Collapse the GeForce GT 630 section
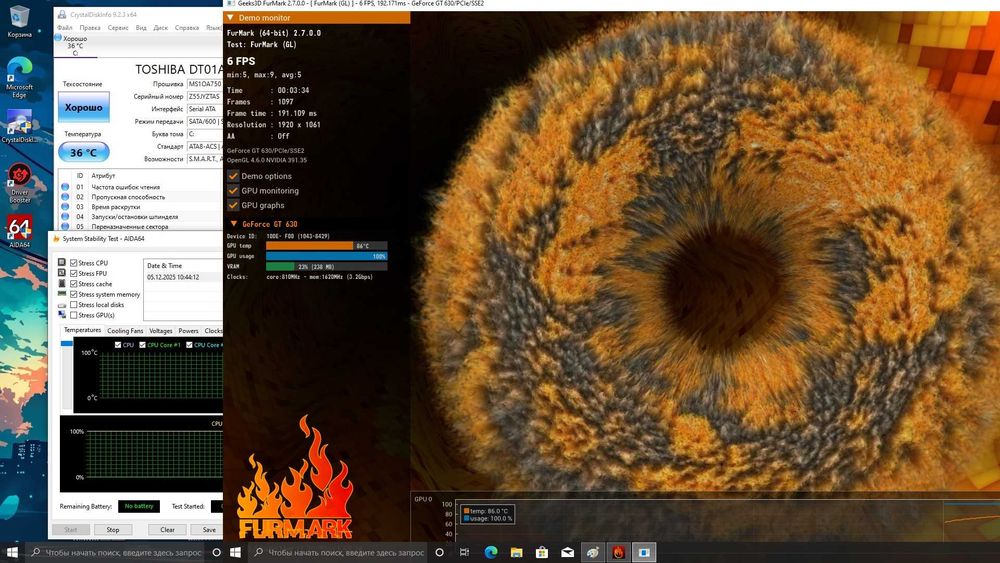The height and width of the screenshot is (563, 1000). coord(233,224)
